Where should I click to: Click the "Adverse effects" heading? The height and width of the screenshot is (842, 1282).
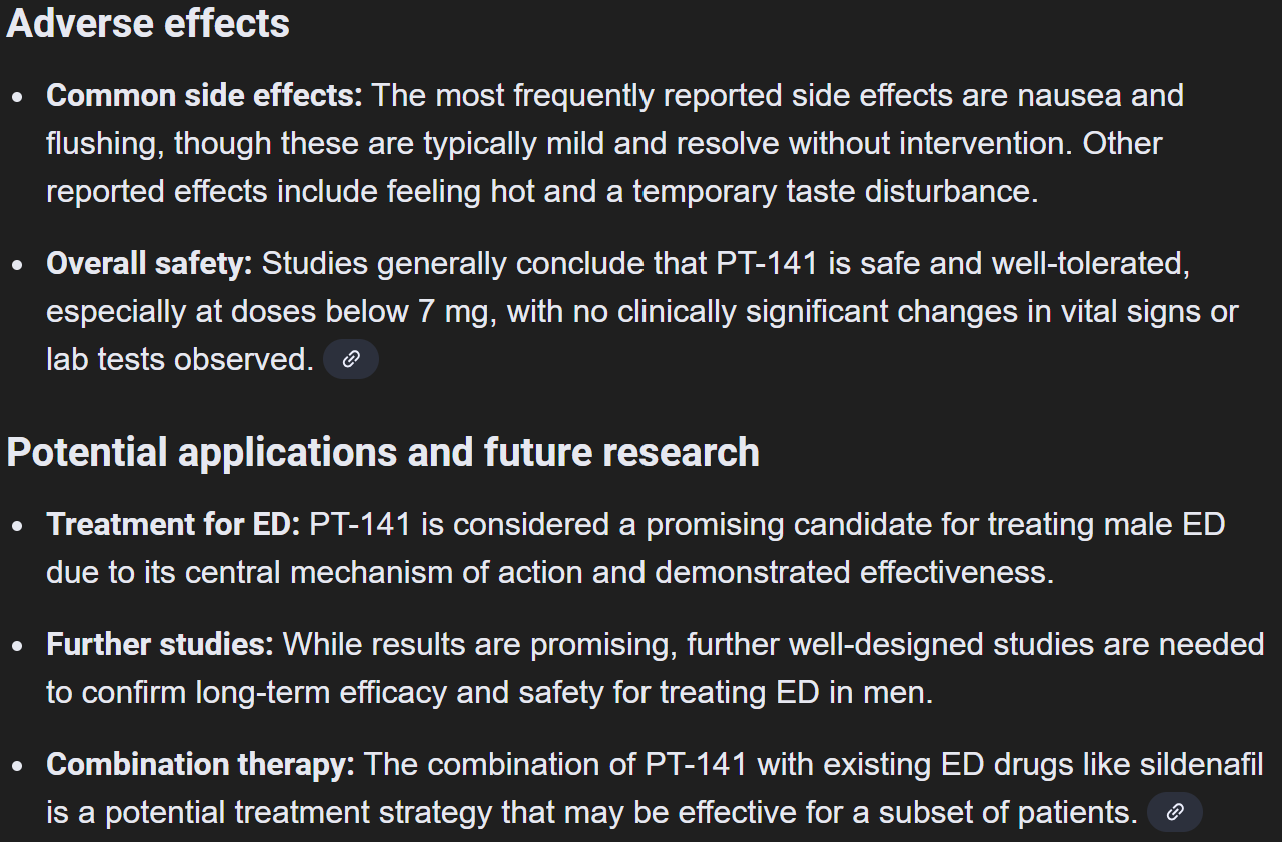click(148, 24)
